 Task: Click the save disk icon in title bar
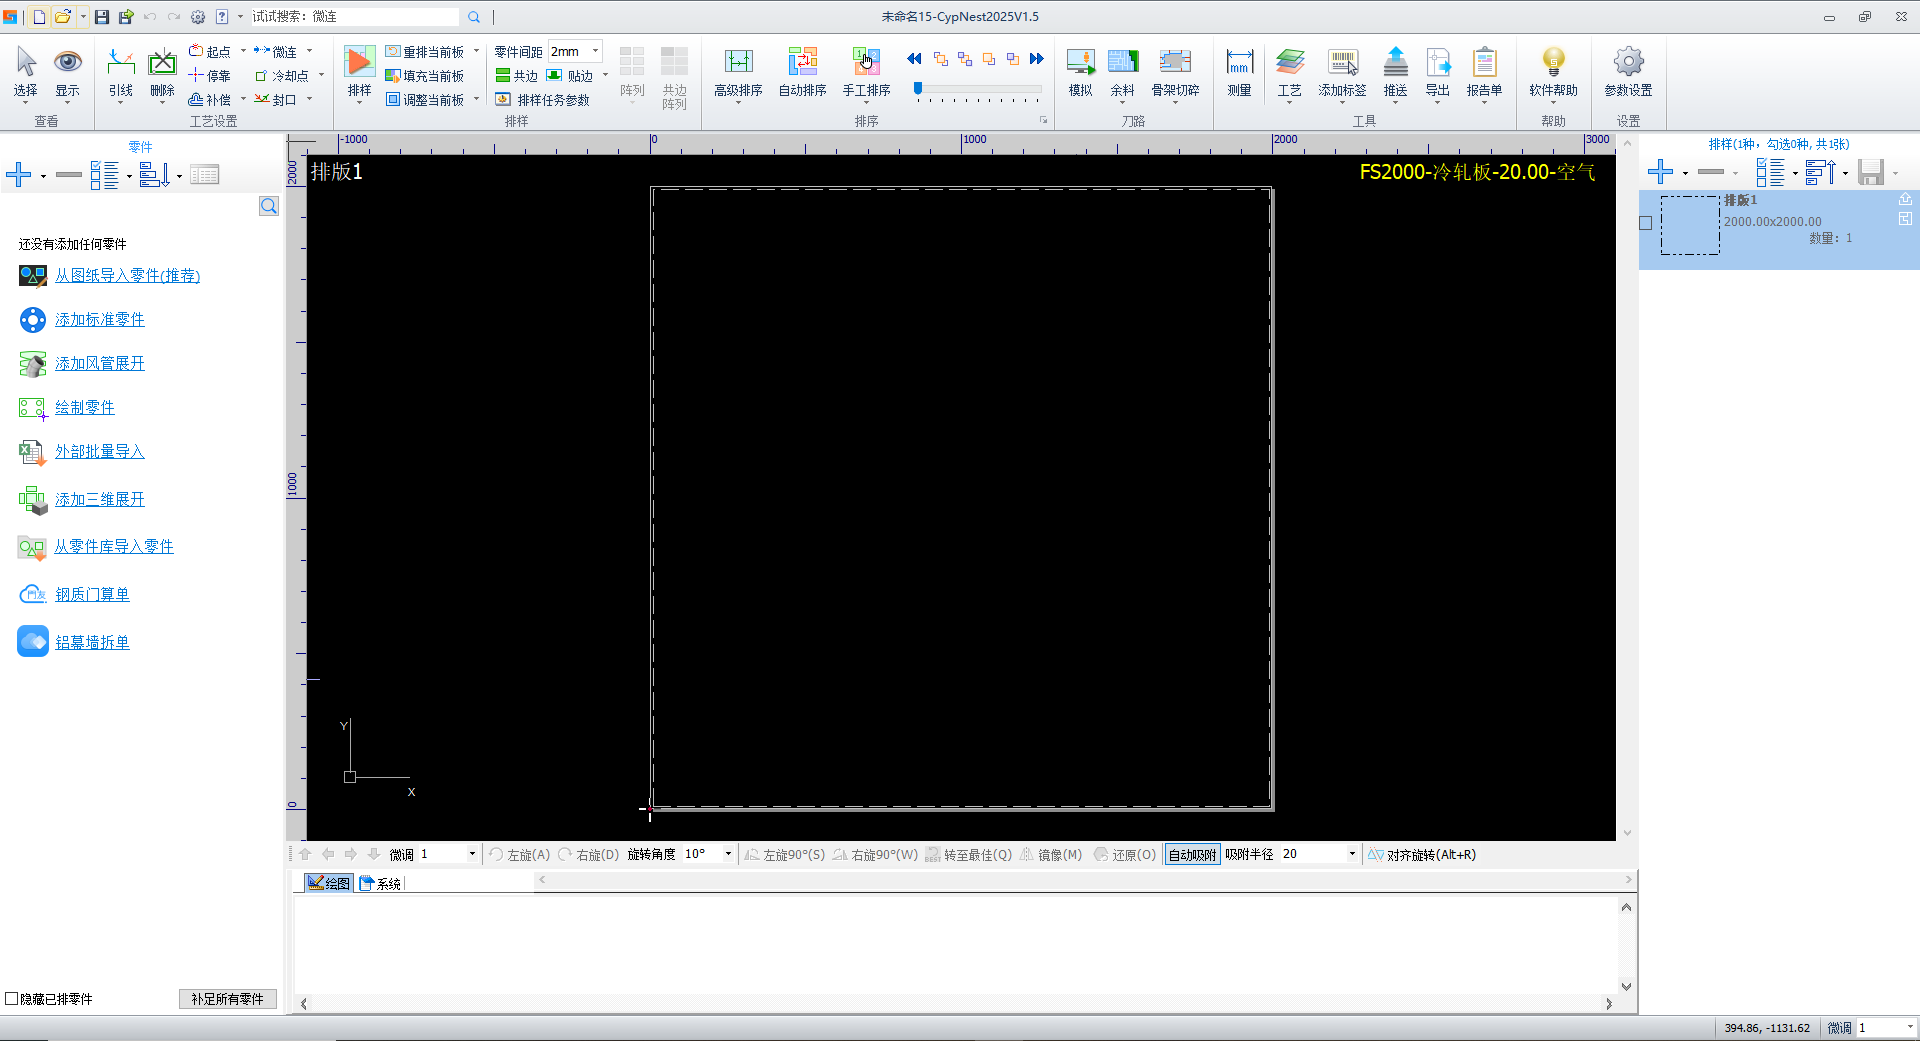[x=102, y=17]
